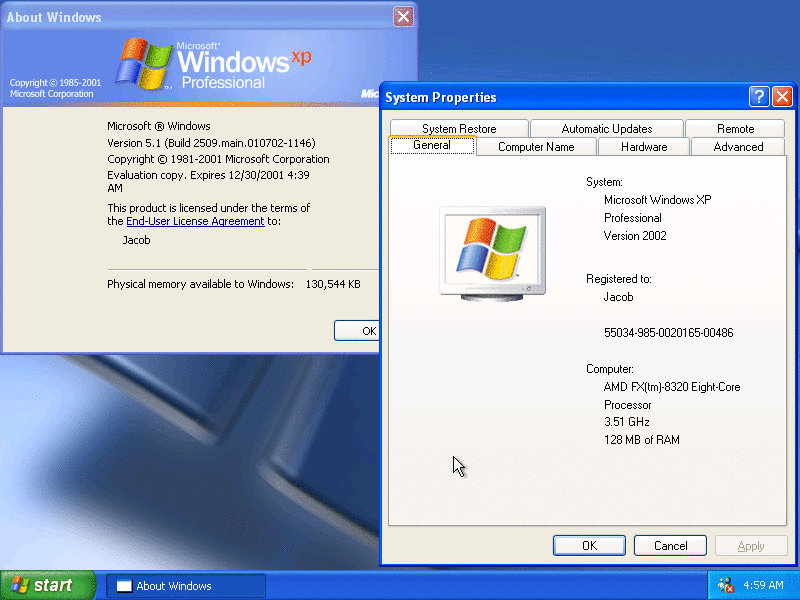Click the product ID 55034-985-0020165-00486
Screen dimensions: 800x600
point(668,333)
